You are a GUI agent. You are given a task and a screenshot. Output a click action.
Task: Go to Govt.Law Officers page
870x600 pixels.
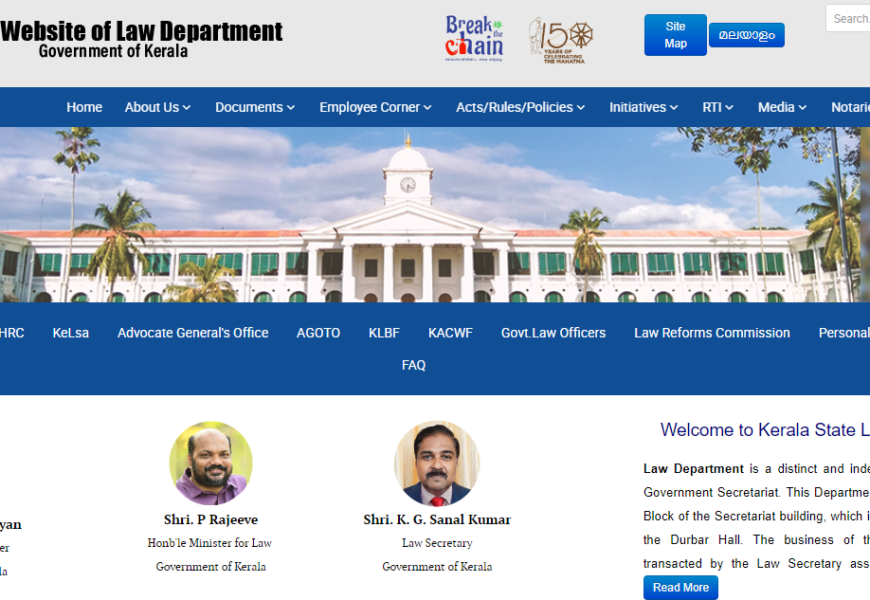[553, 333]
